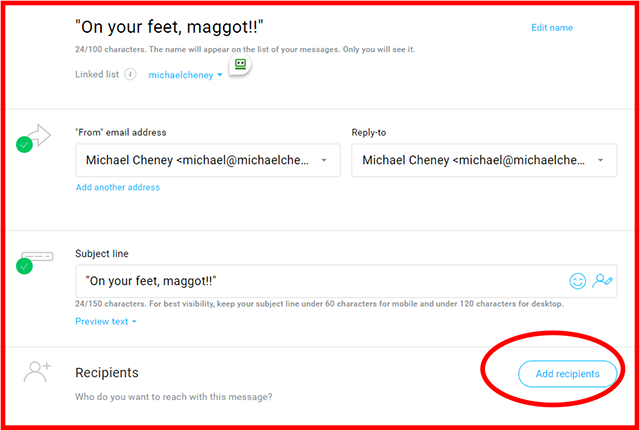640x430 pixels.
Task: Click the Edit name link
Action: pyautogui.click(x=552, y=28)
